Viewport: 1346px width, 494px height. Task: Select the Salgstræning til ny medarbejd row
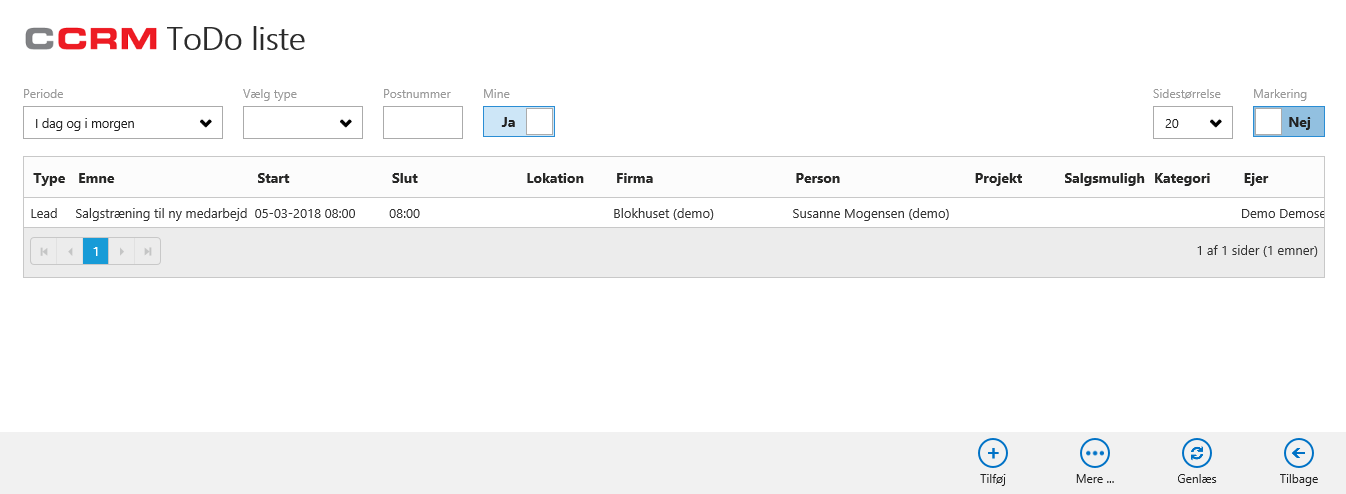coord(674,213)
